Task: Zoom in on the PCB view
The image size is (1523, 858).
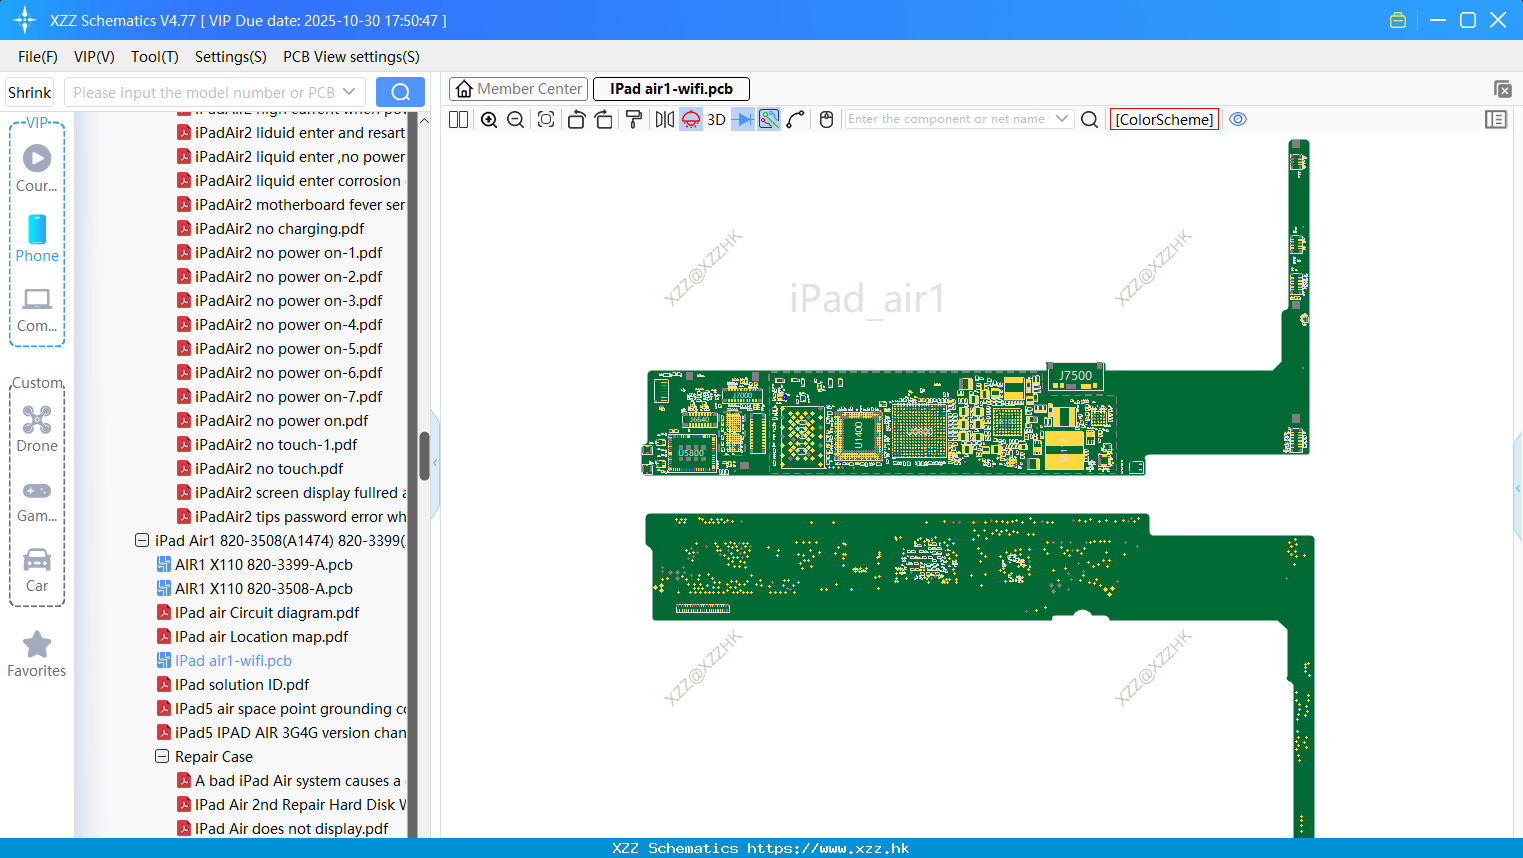Action: [489, 119]
